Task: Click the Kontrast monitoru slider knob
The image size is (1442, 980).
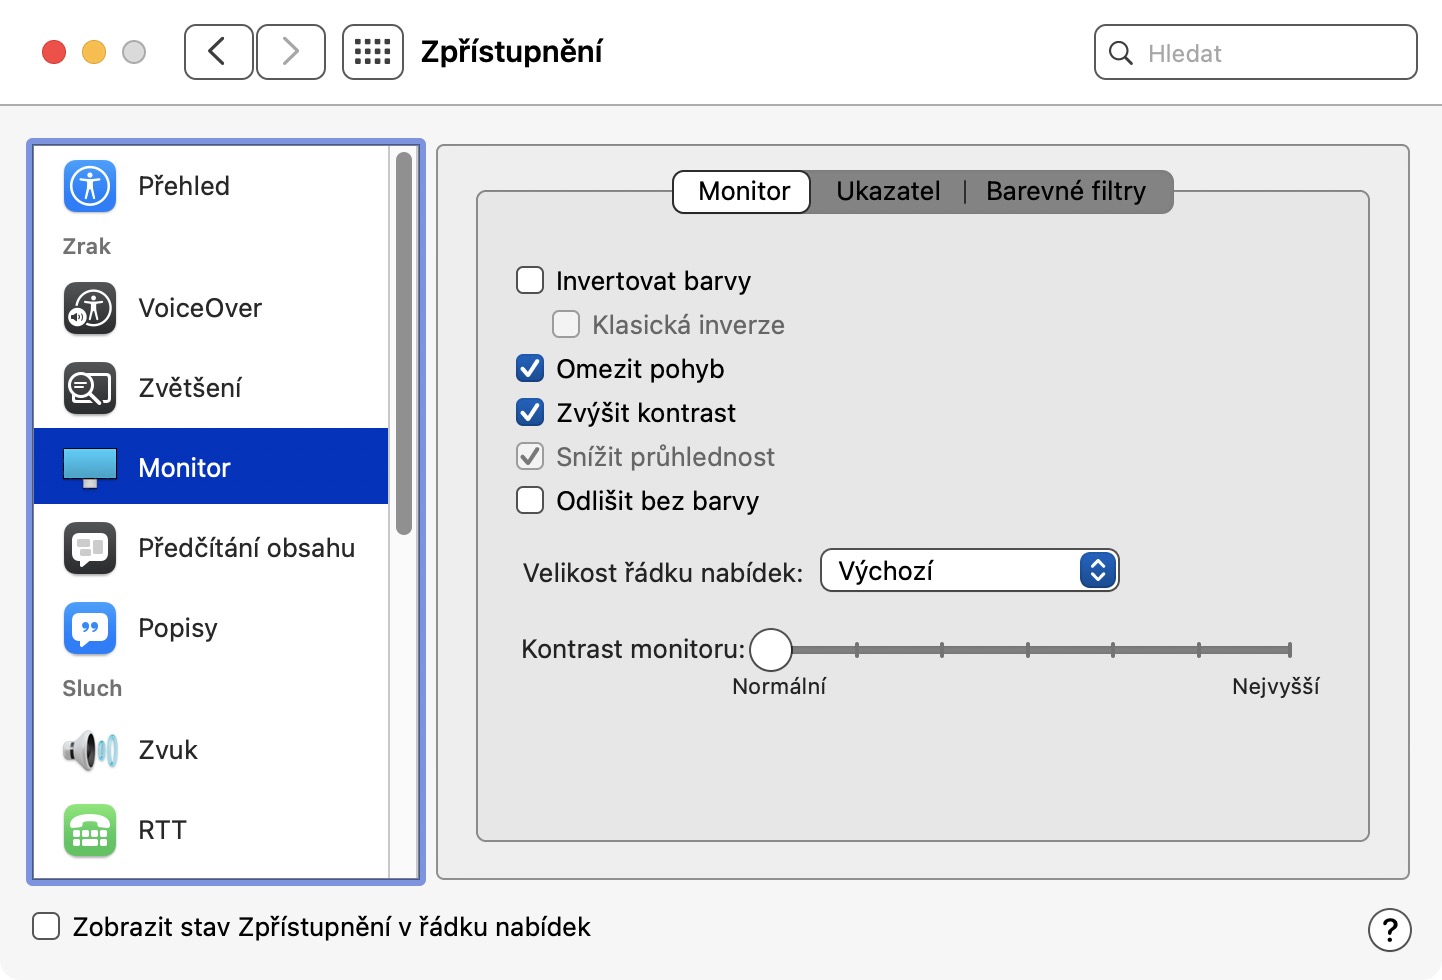Action: 771,650
